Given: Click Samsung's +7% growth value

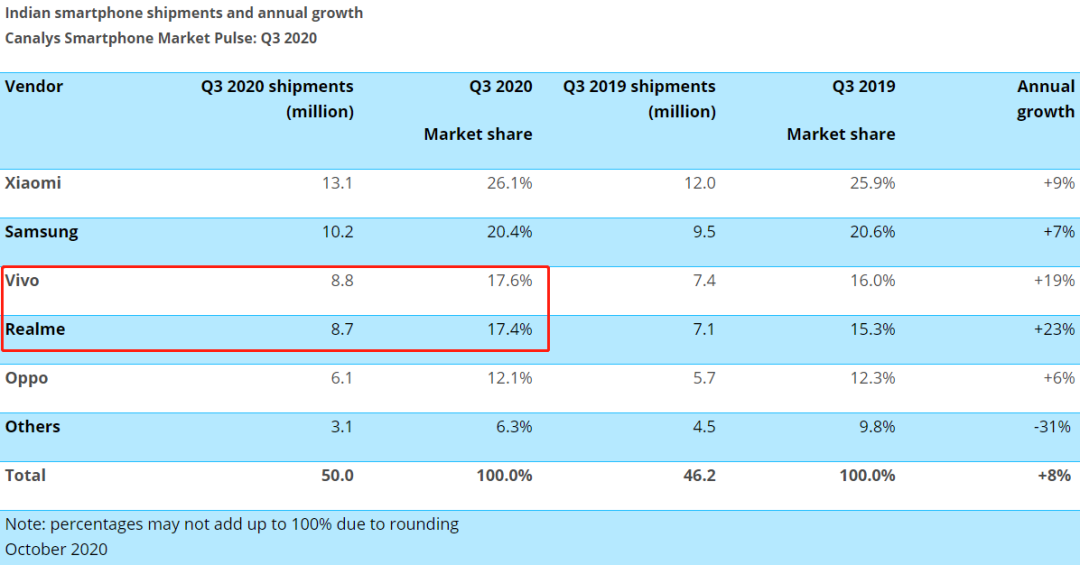Looking at the screenshot, I should (x=1059, y=232).
